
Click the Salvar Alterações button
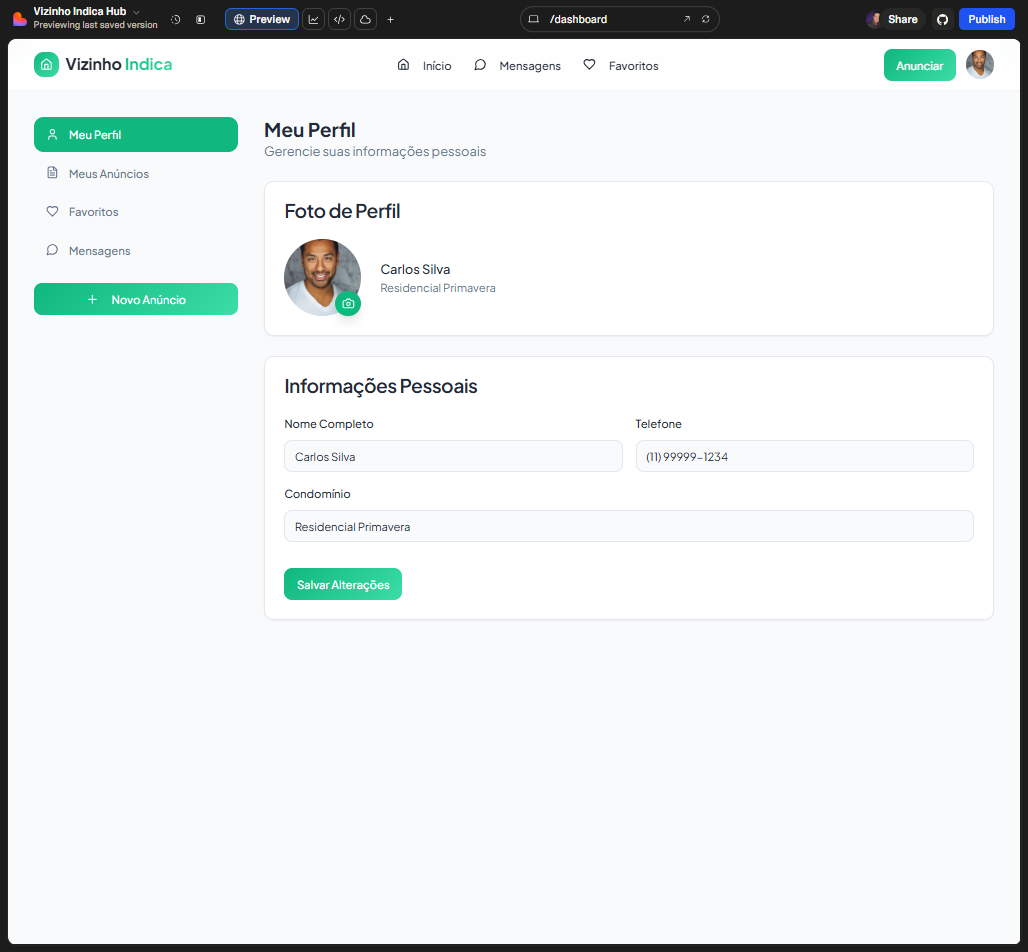point(343,585)
